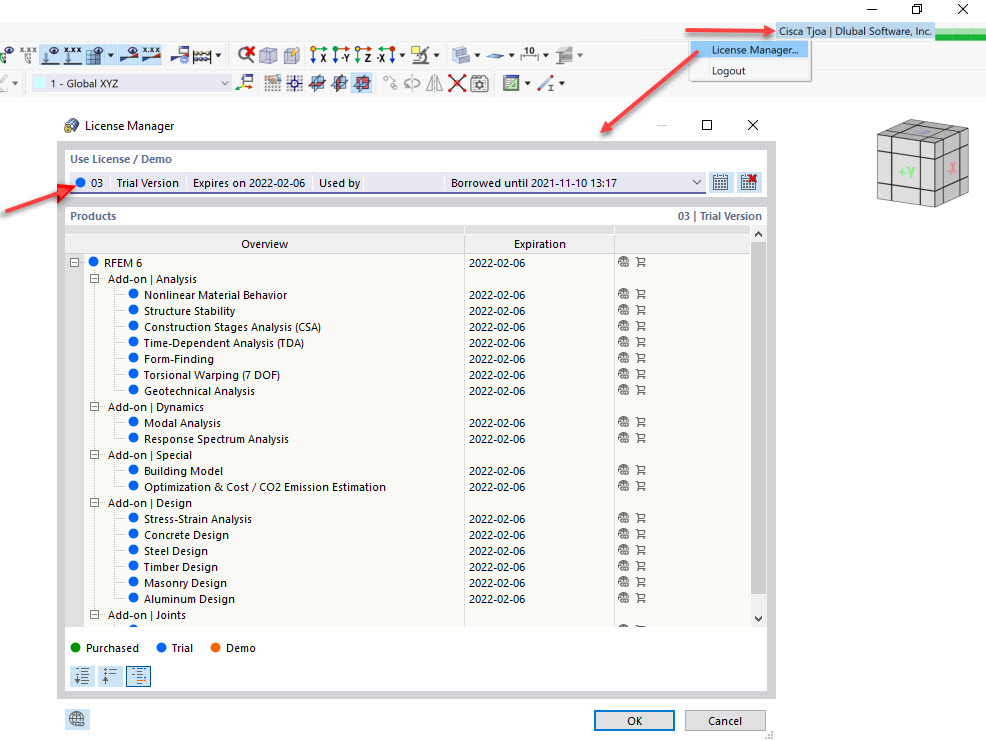Click the mirror model icon in the toolbar
986x741 pixels.
(434, 84)
